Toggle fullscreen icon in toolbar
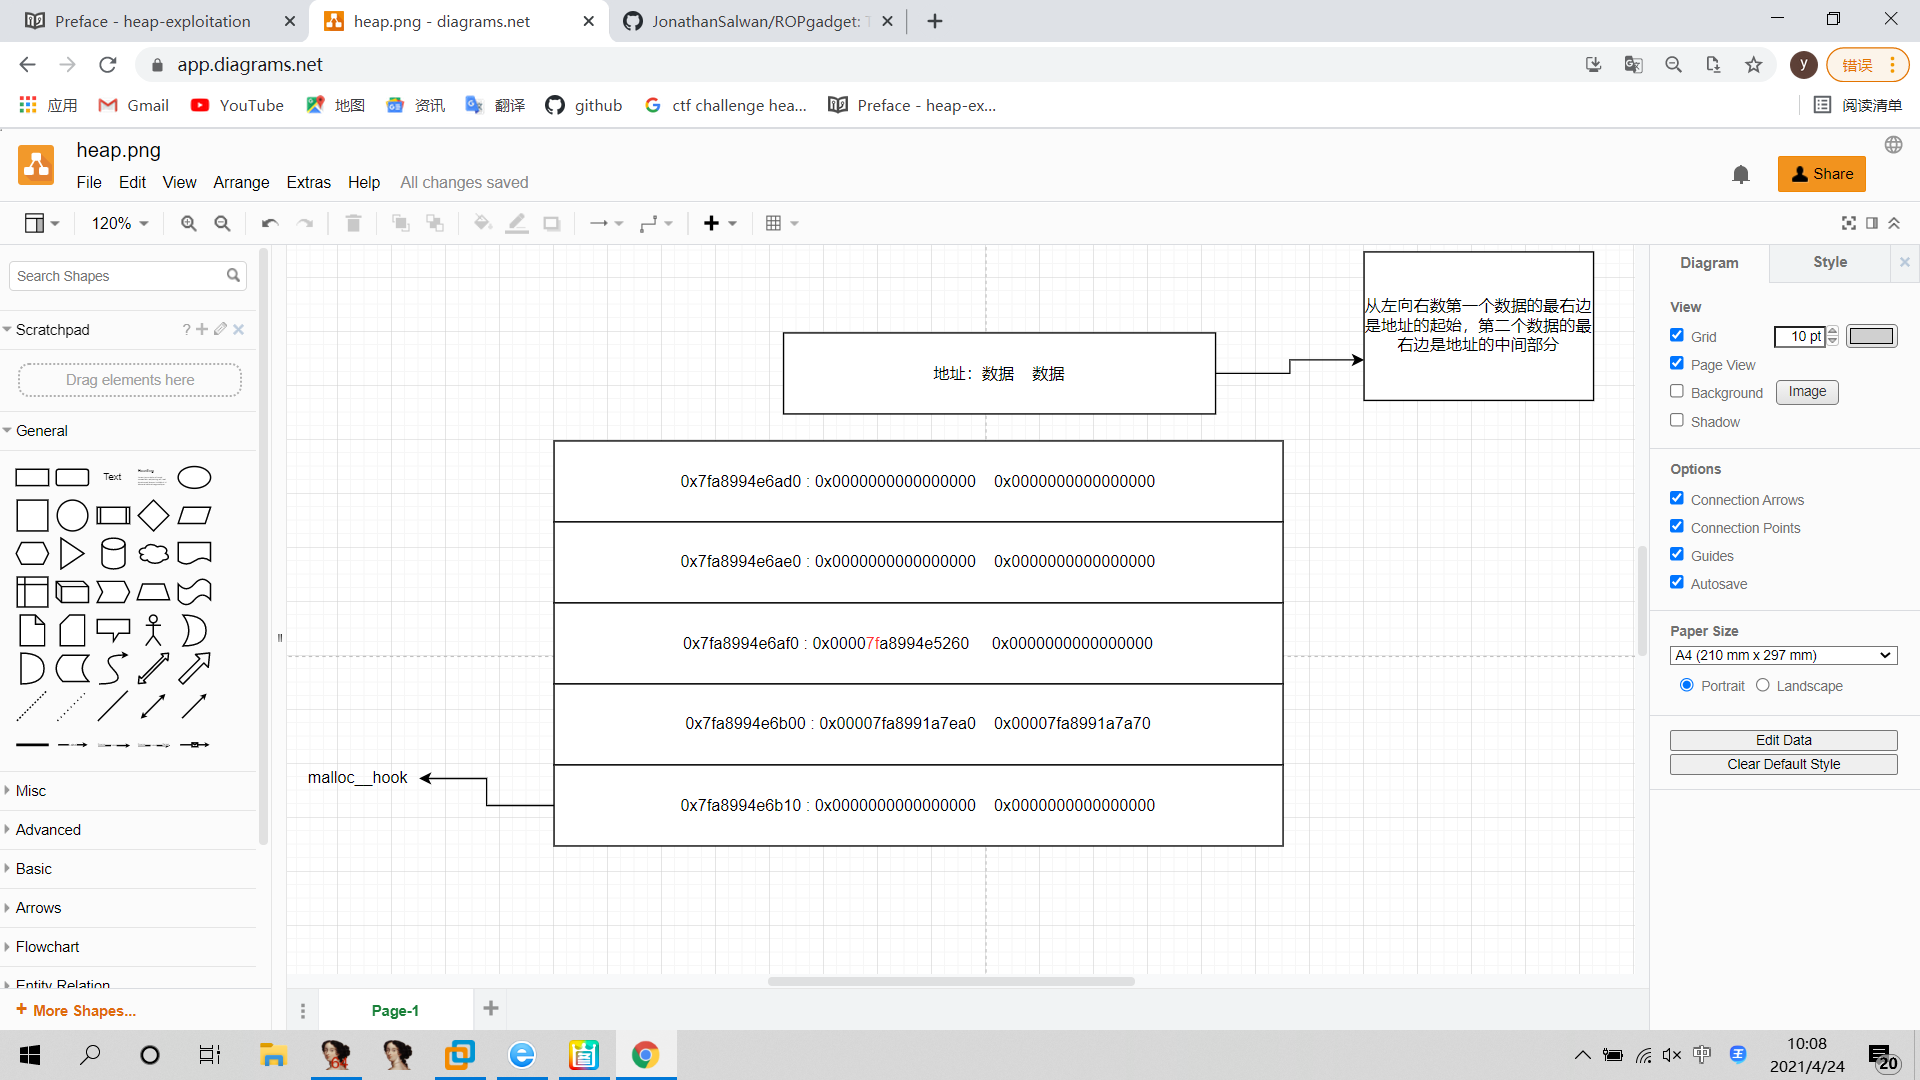 pos(1848,223)
